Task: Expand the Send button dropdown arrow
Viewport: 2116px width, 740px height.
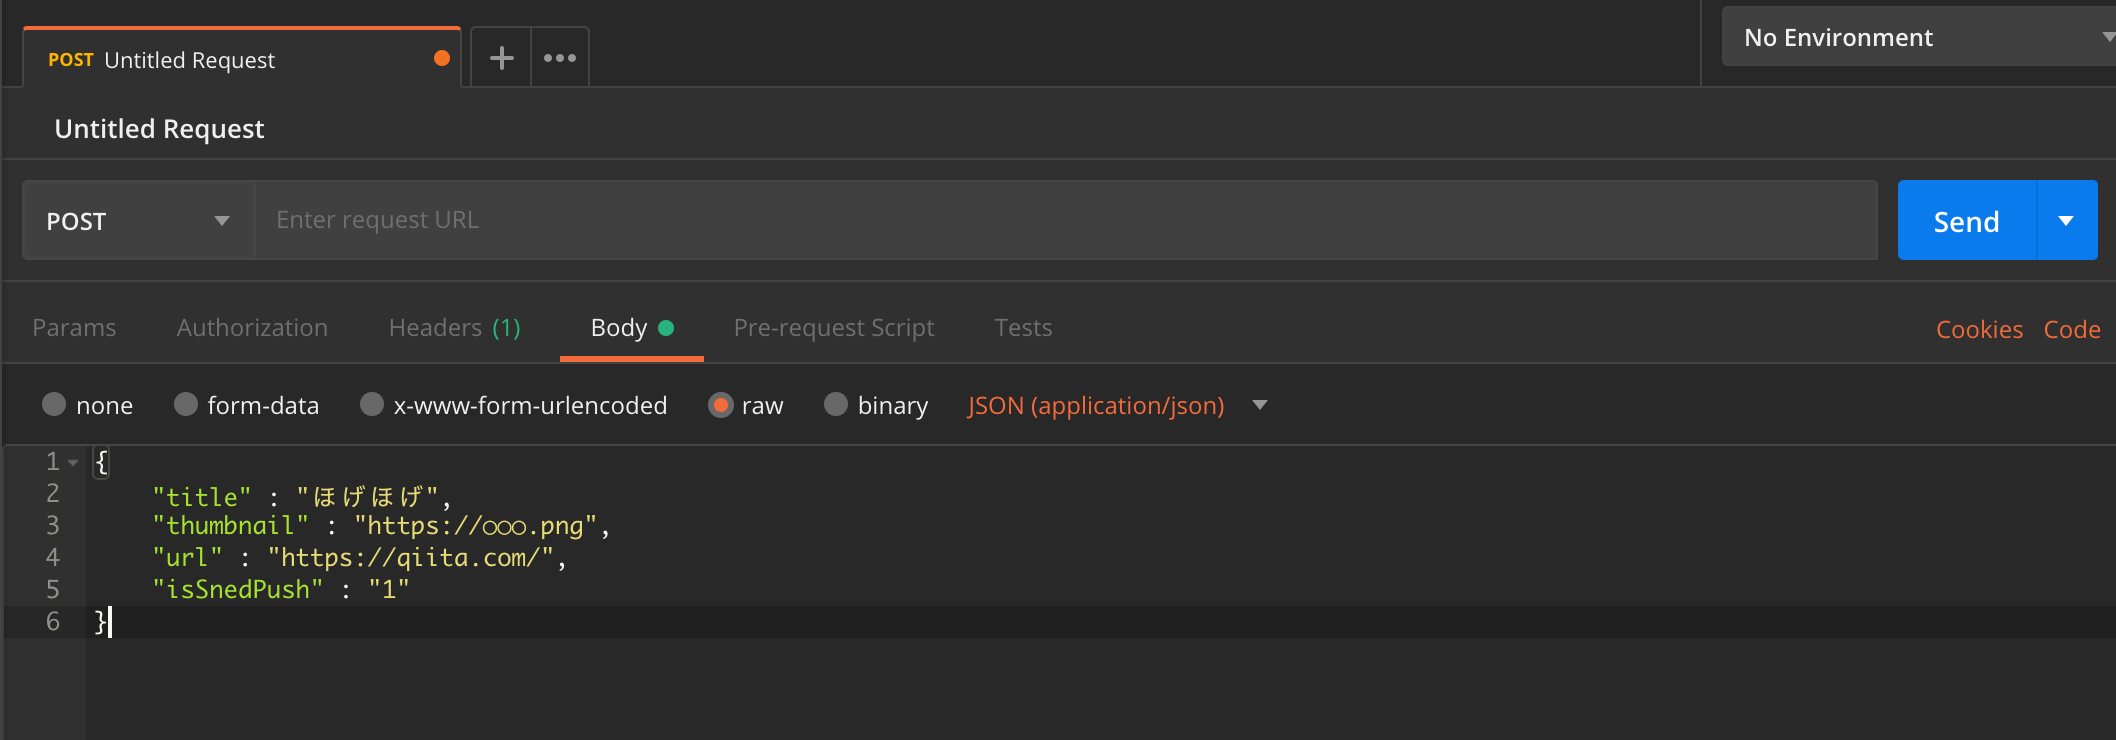Action: (2066, 221)
